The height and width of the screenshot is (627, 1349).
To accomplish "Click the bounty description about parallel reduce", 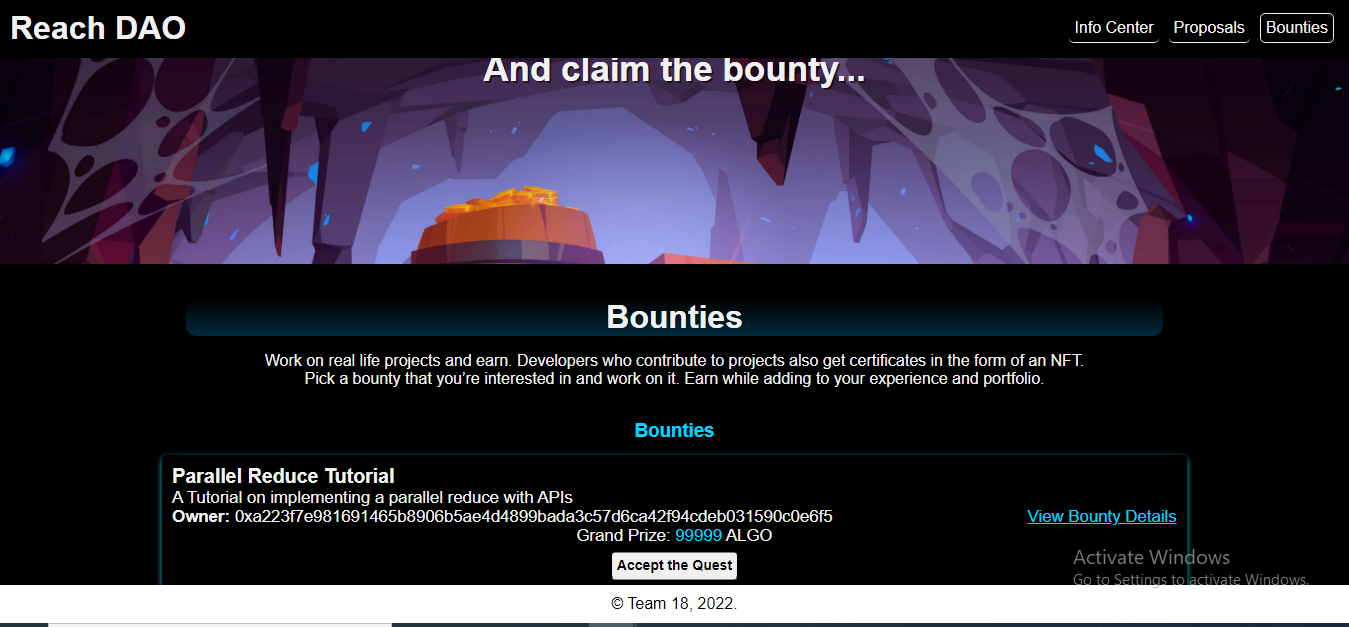I will (372, 497).
